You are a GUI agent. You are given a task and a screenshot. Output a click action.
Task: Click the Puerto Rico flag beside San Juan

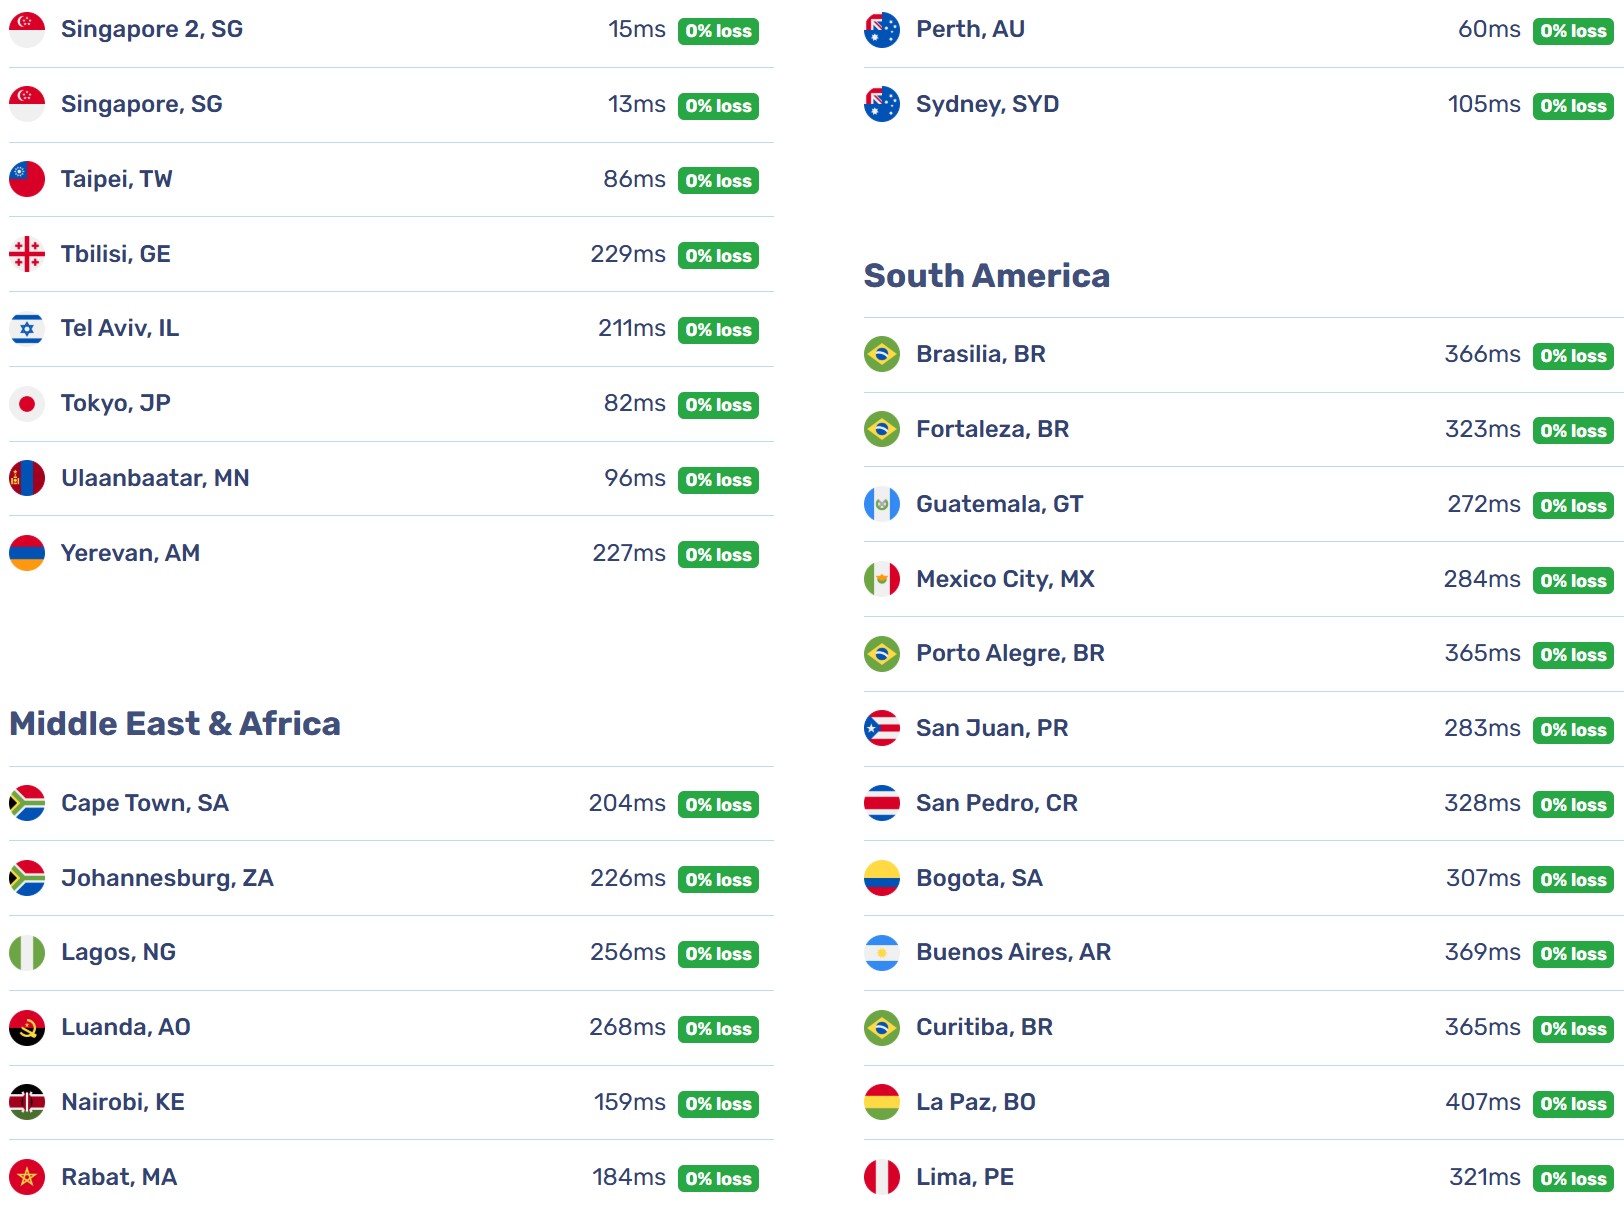pos(882,728)
